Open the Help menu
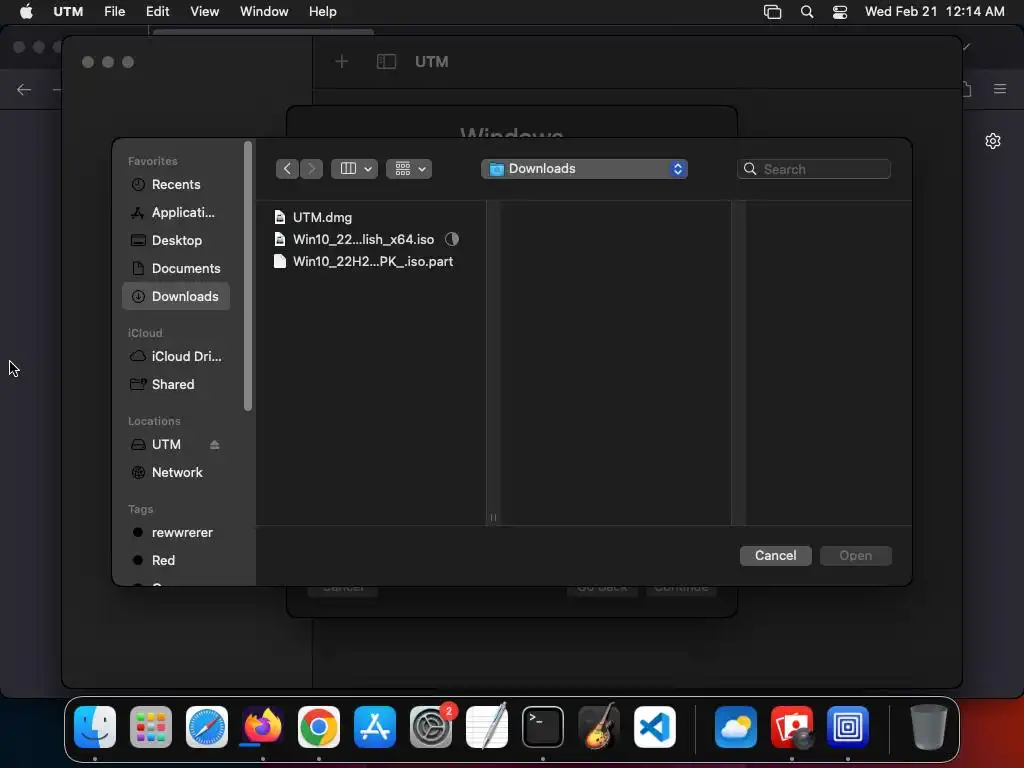The width and height of the screenshot is (1024, 768). tap(323, 12)
